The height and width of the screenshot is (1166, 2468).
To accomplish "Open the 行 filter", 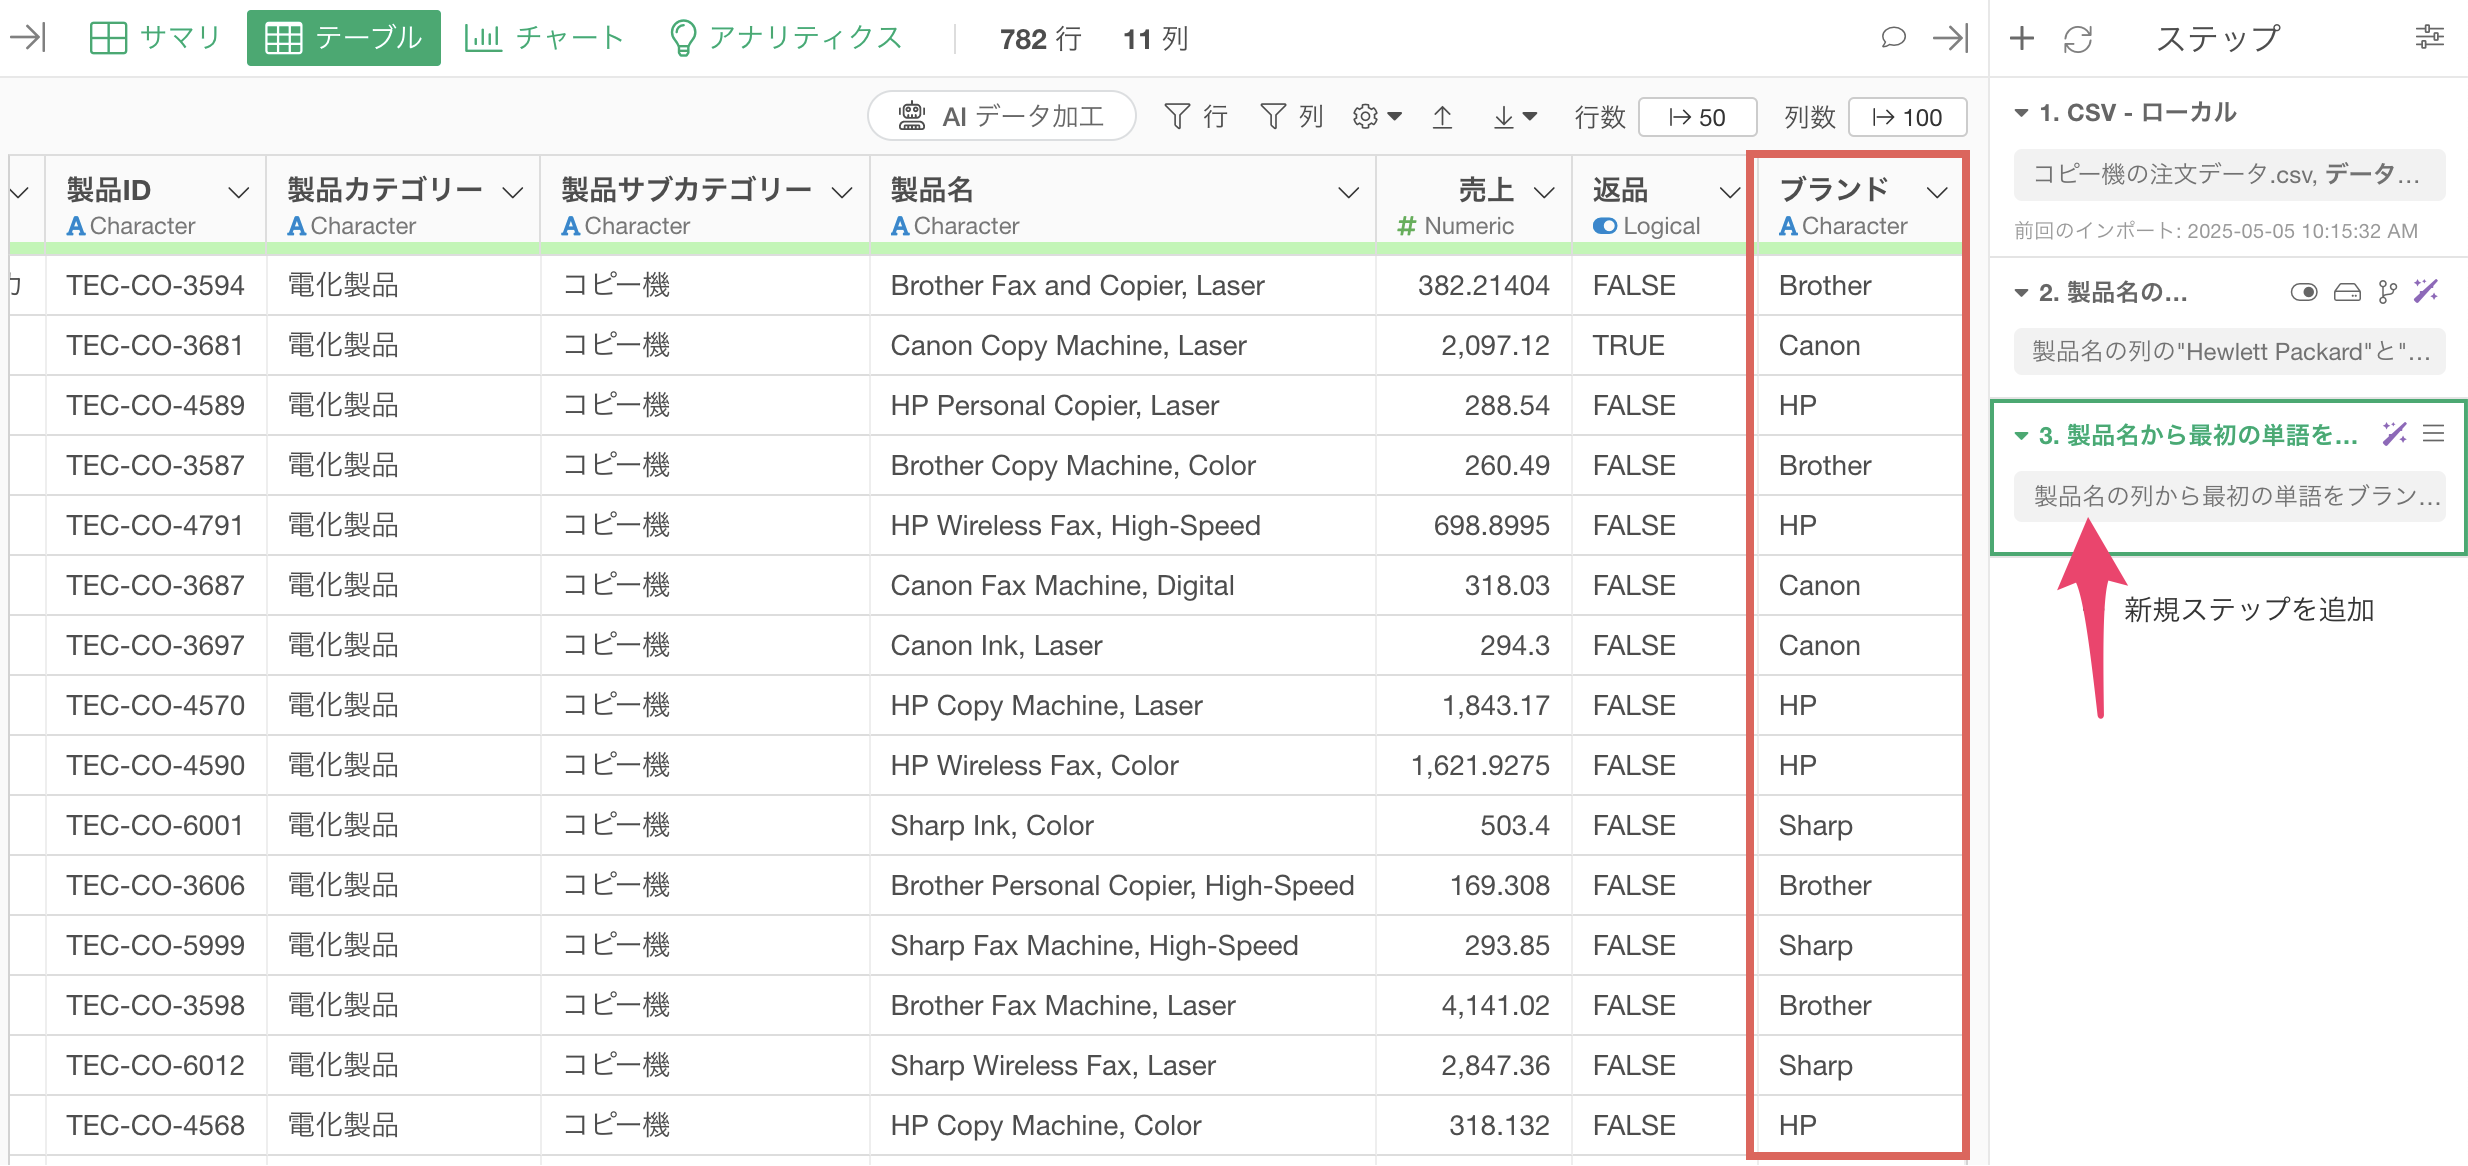I will [x=1197, y=117].
